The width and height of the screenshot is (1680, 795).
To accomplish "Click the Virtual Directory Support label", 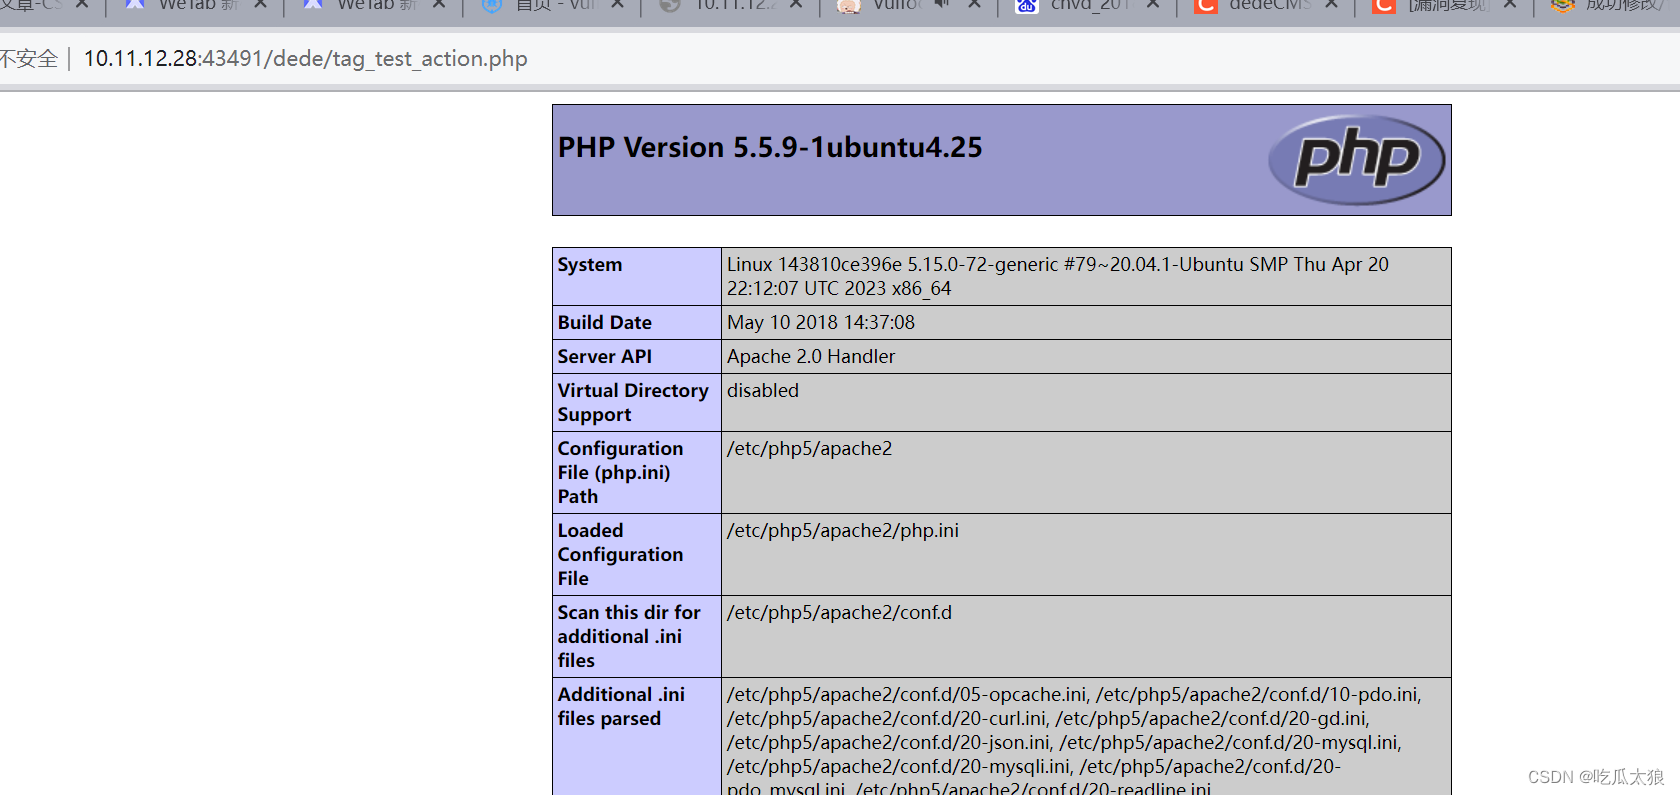I will coord(633,403).
